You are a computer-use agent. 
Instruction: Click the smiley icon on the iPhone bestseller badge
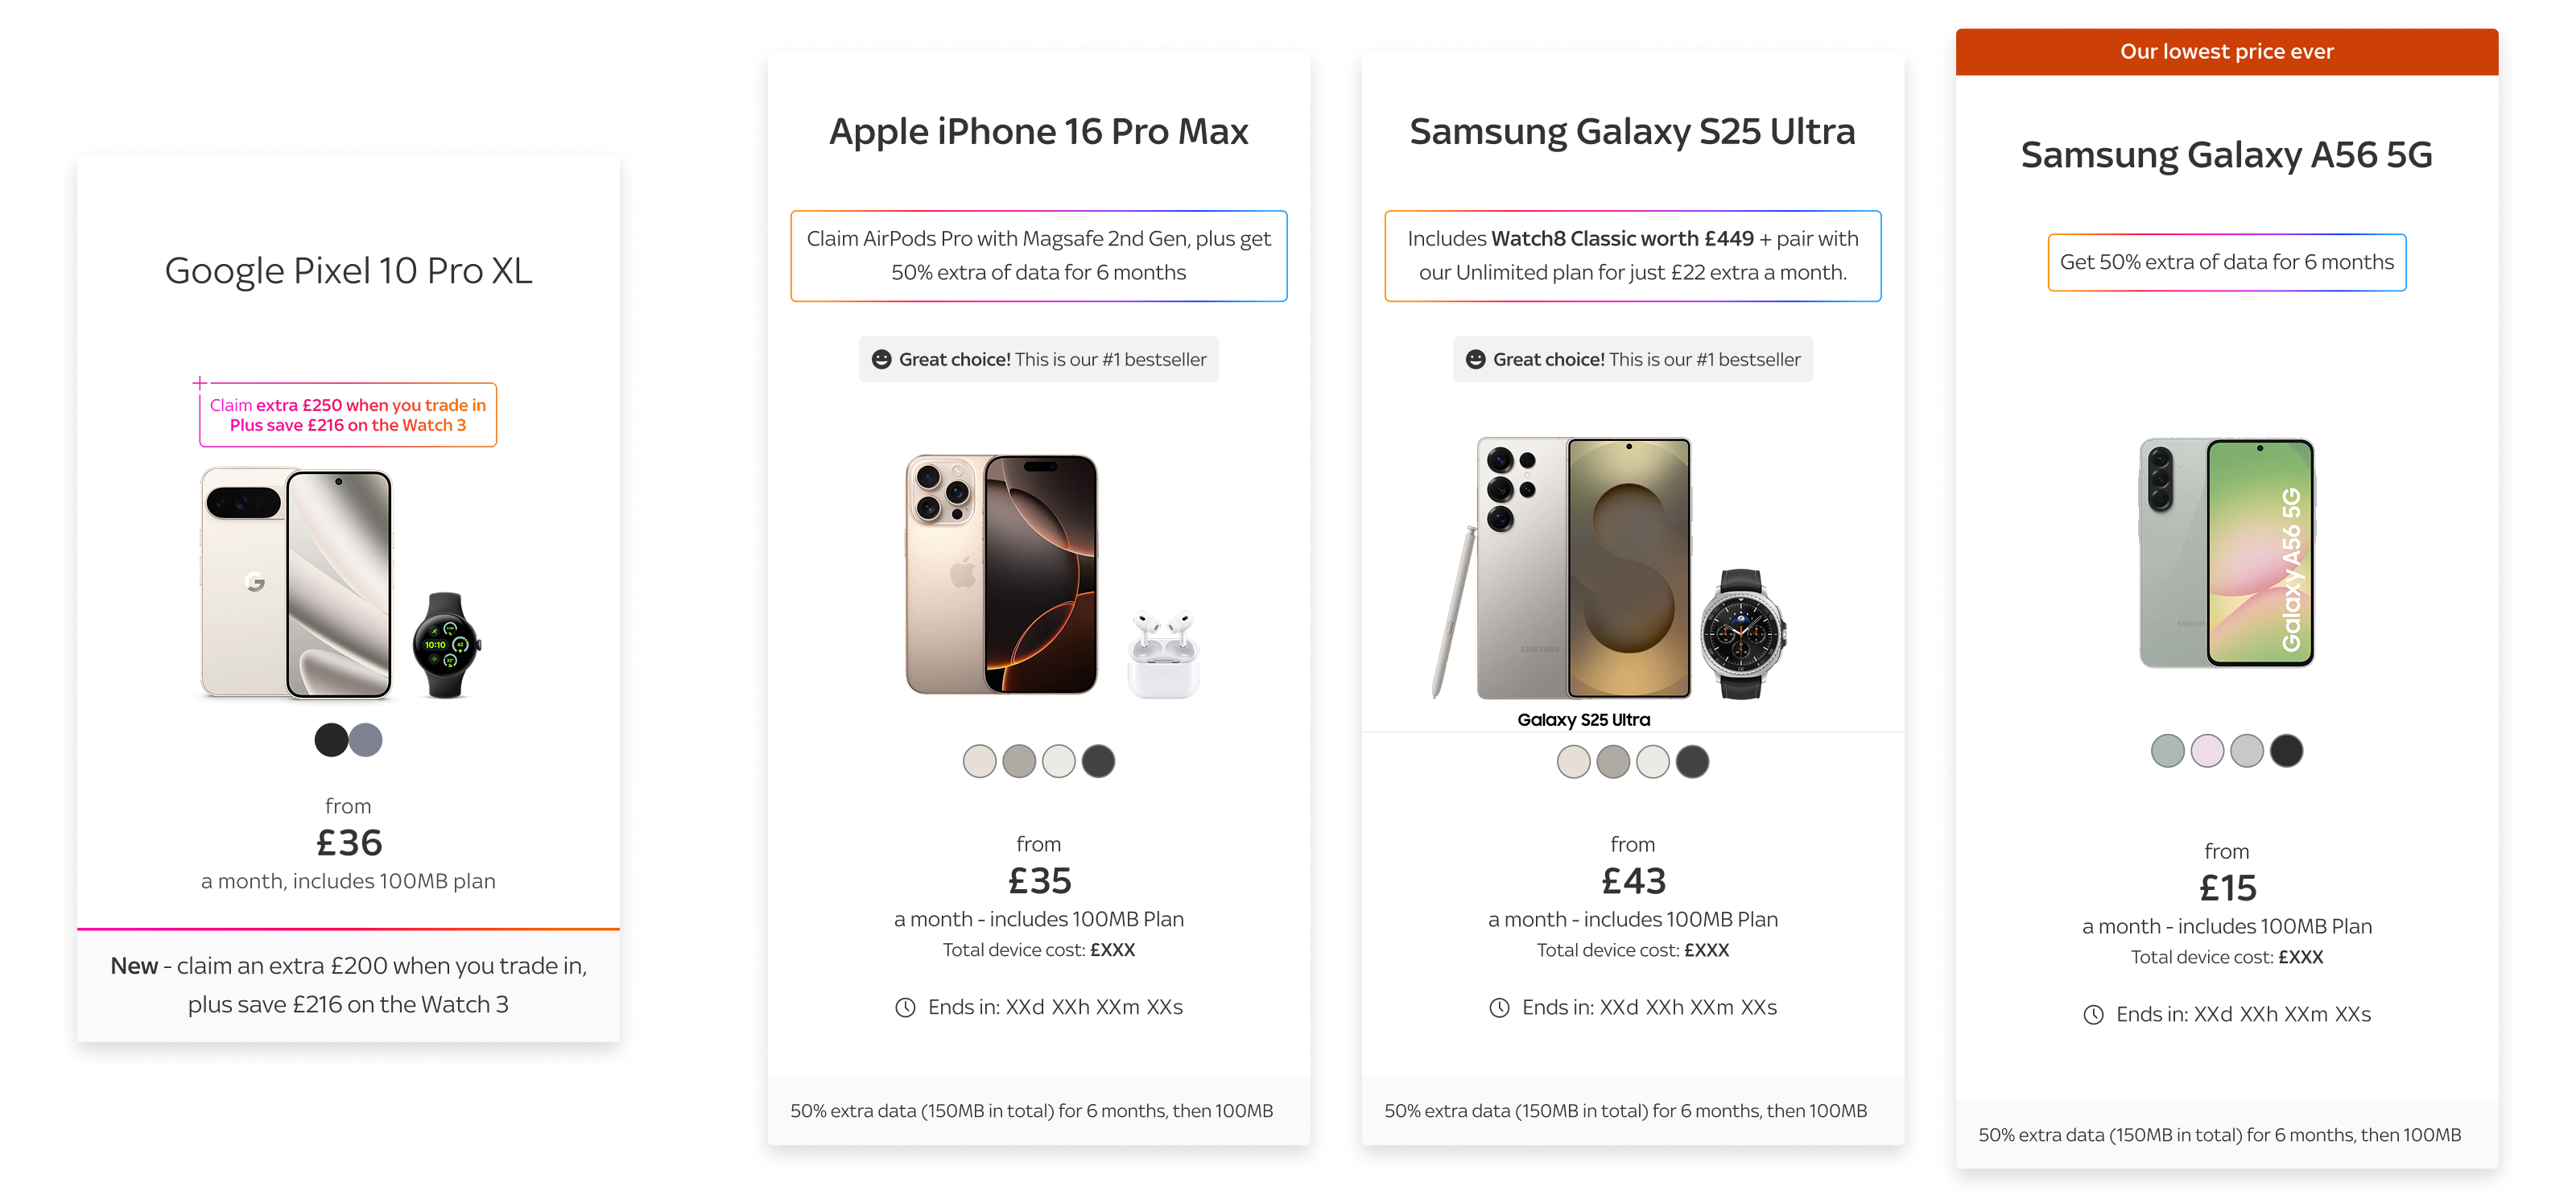click(x=881, y=359)
